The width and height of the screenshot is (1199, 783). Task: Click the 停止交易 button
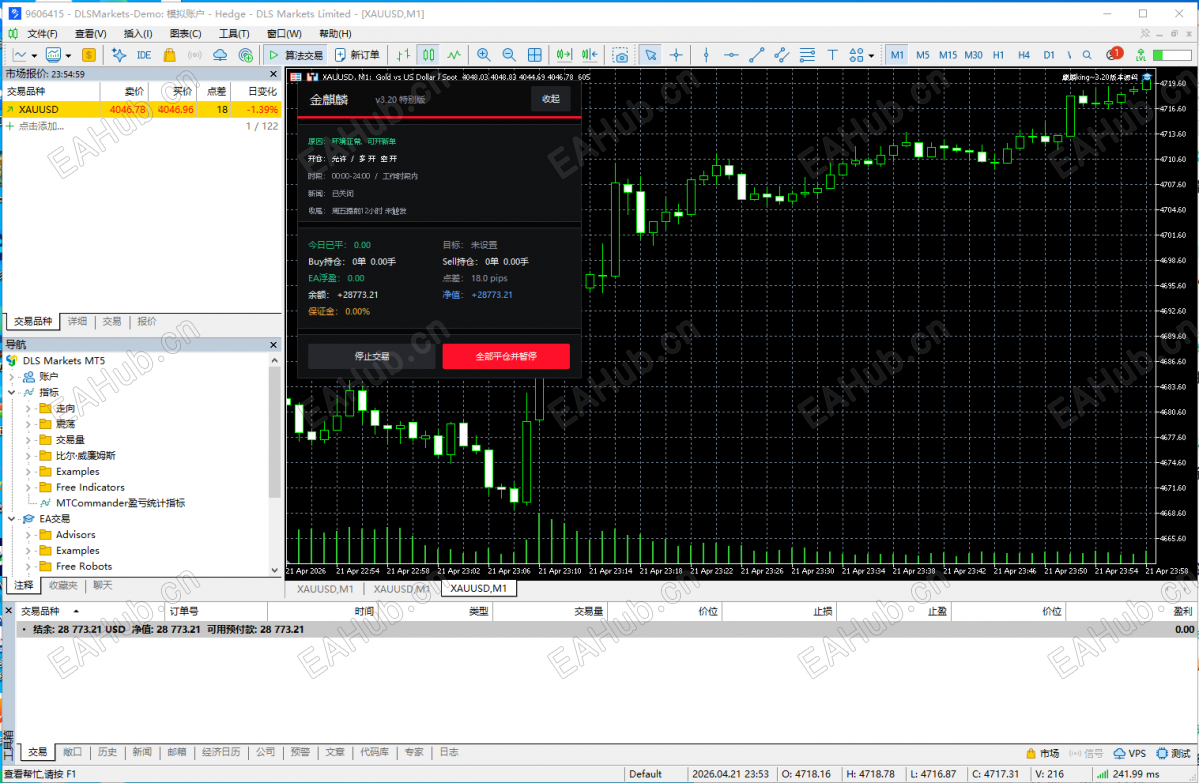[x=372, y=356]
